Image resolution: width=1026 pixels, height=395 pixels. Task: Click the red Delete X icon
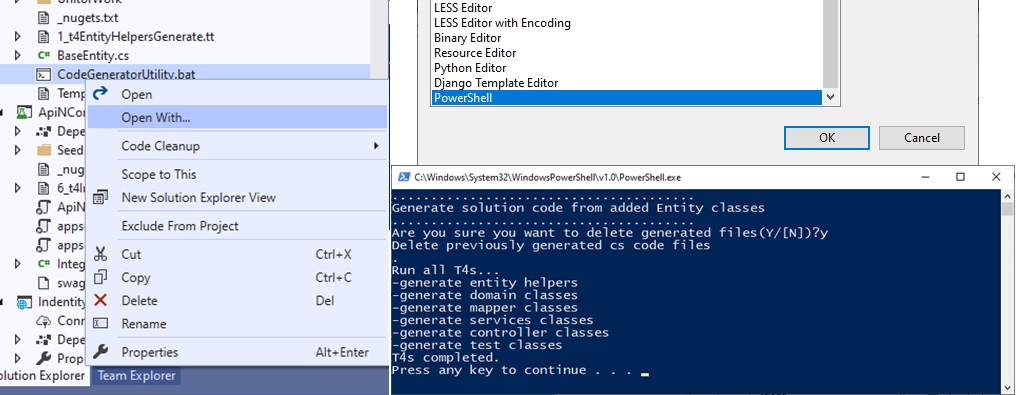100,301
